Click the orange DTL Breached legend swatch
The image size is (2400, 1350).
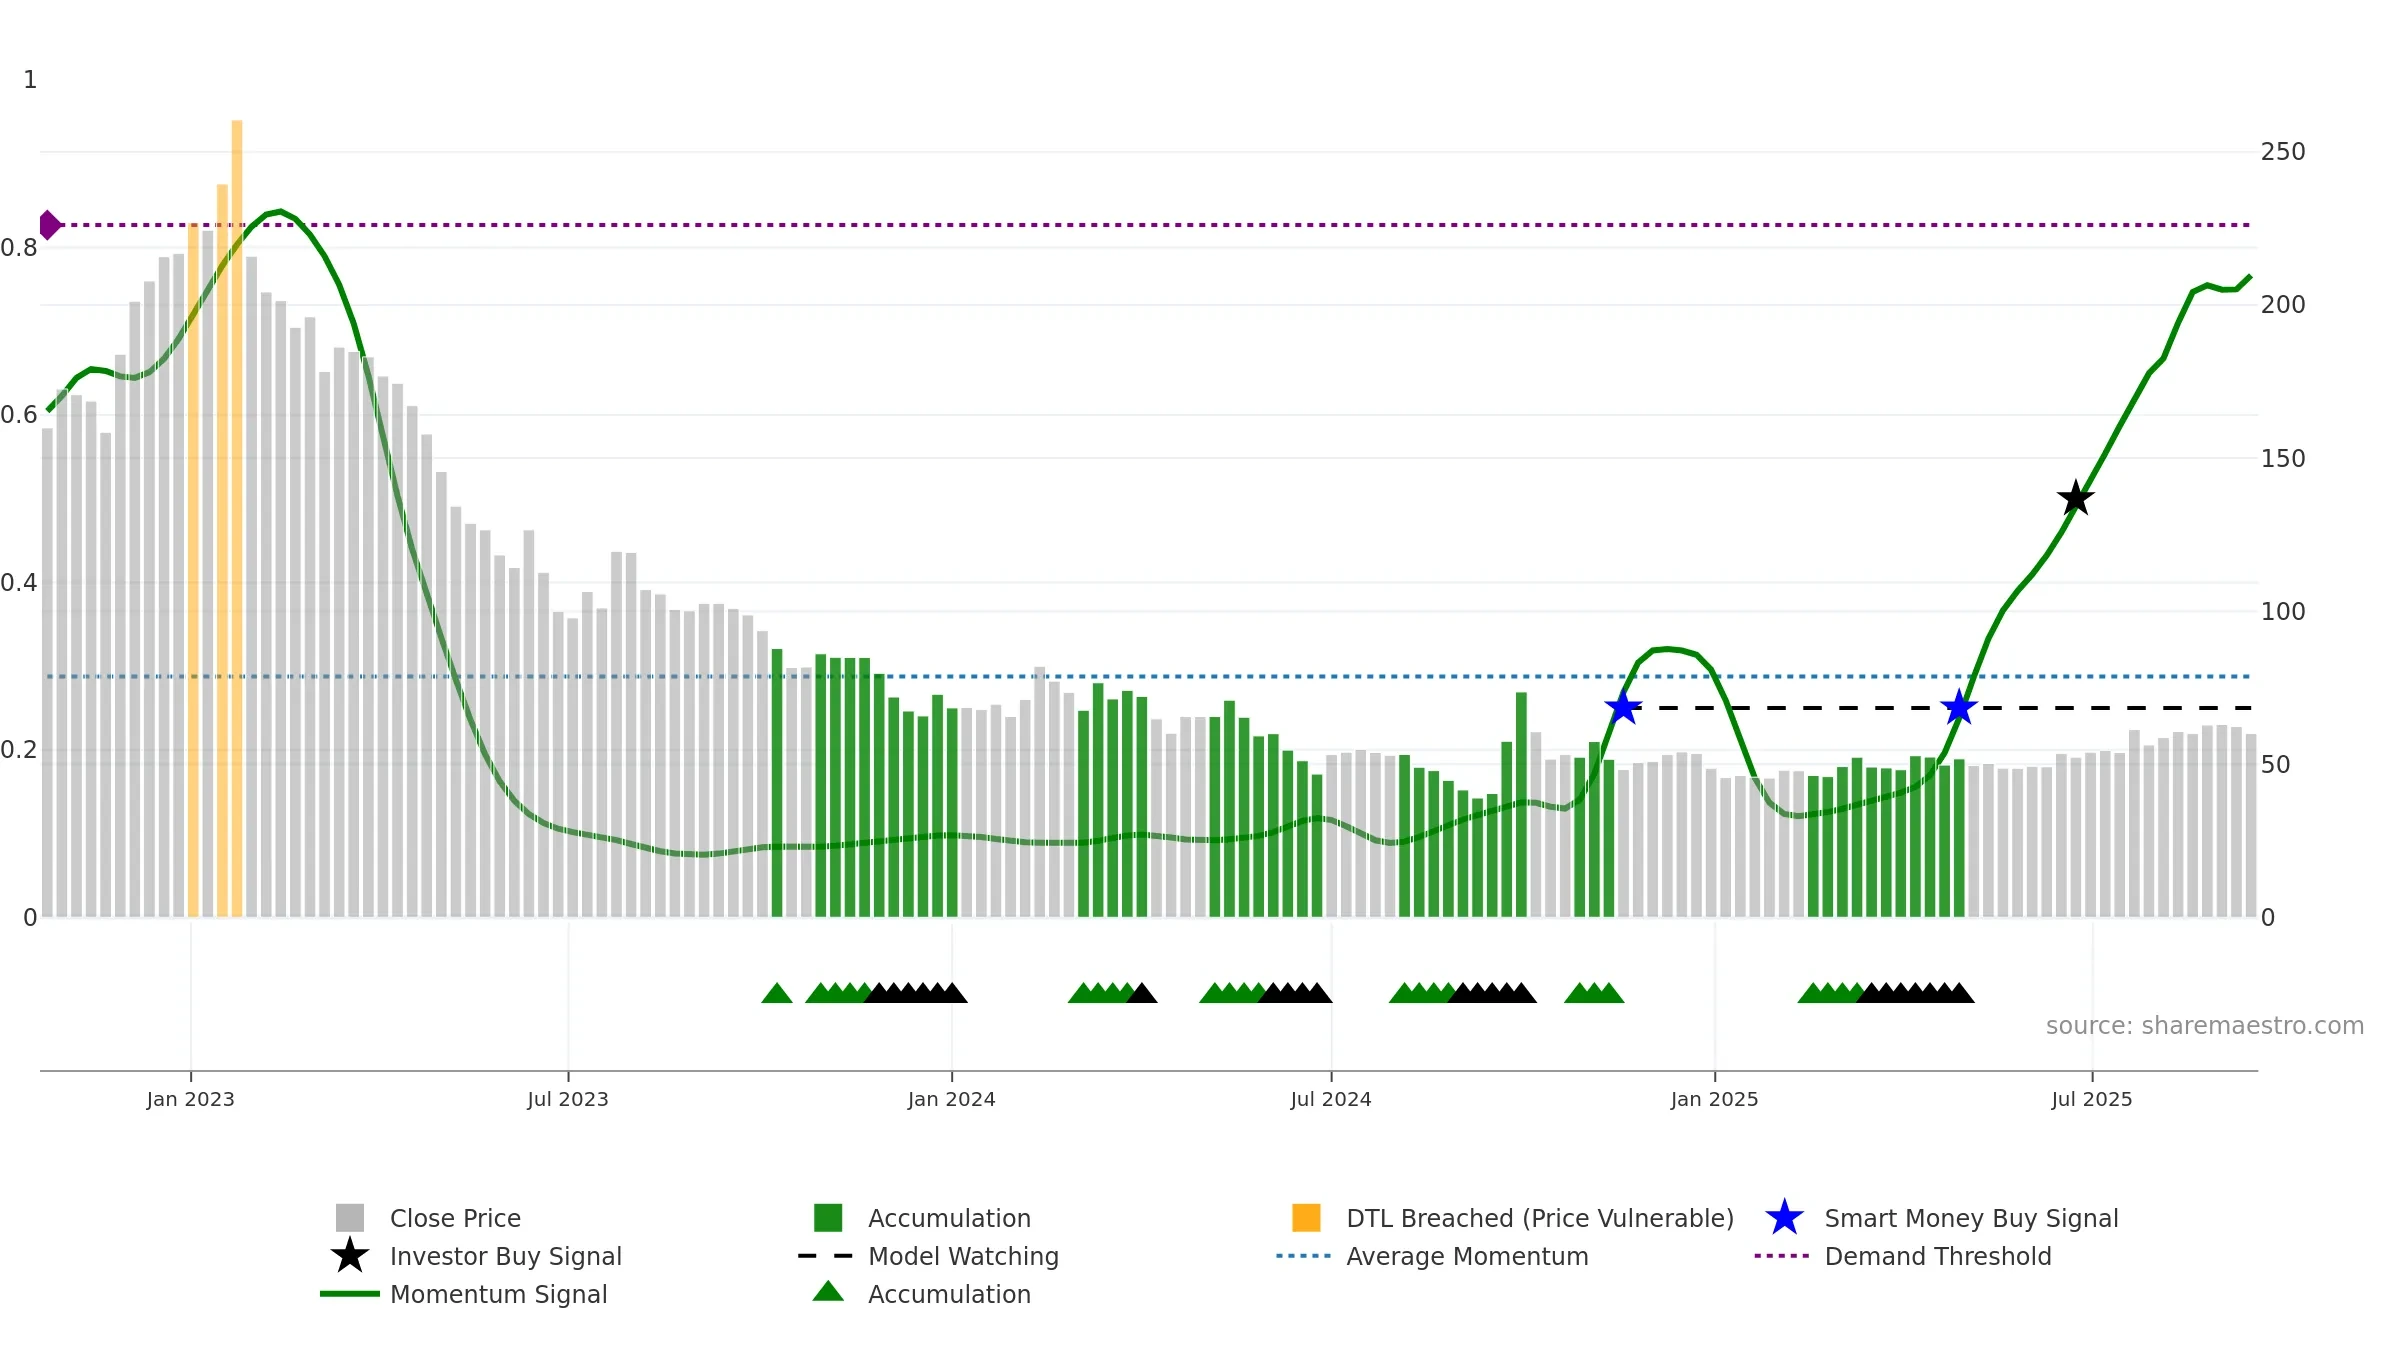click(x=1306, y=1218)
